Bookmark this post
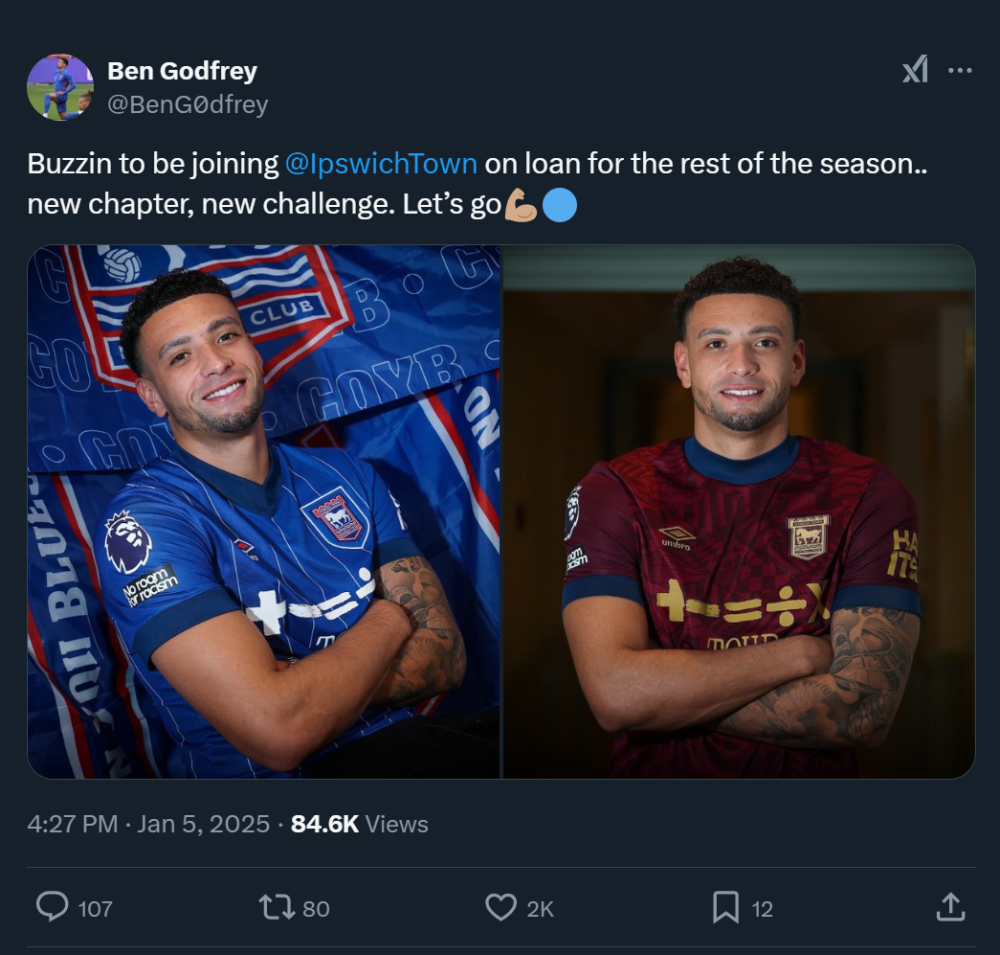1000x955 pixels. click(x=725, y=907)
